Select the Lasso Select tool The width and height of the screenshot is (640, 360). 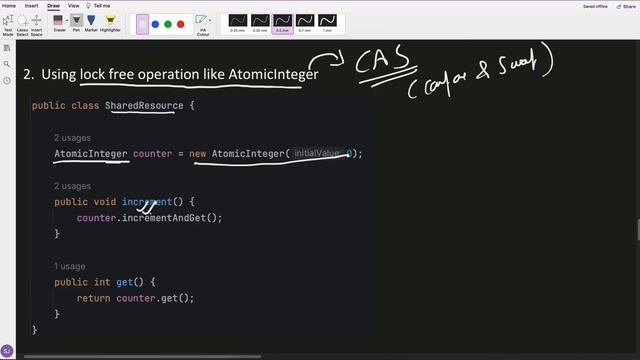tap(22, 25)
